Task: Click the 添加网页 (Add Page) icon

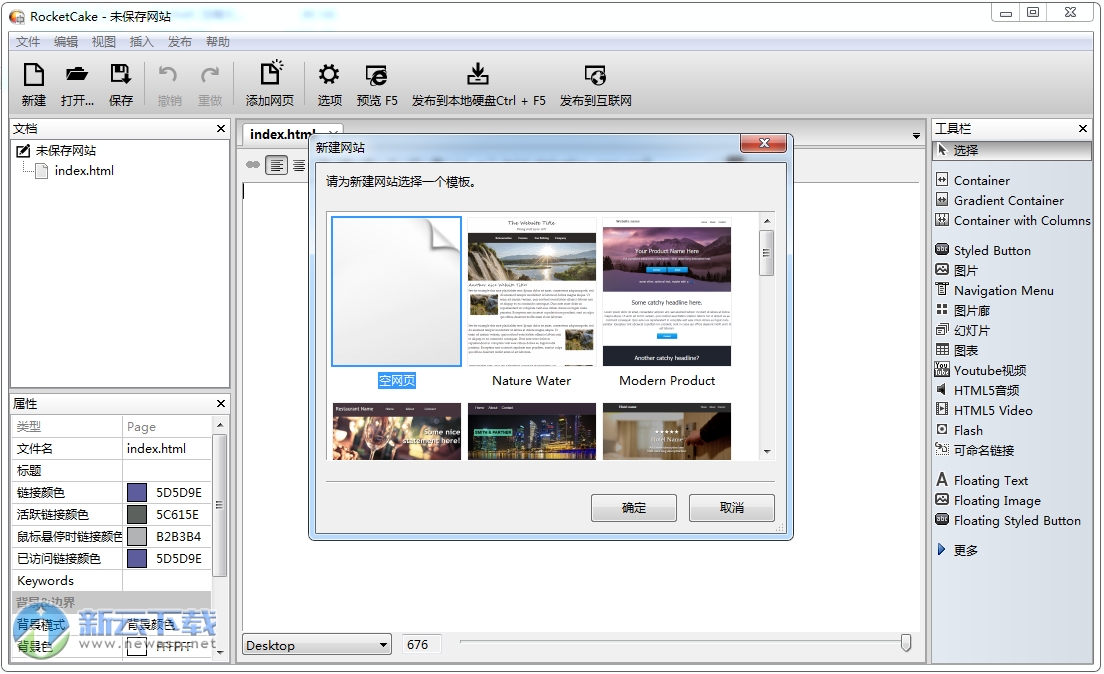Action: [270, 76]
